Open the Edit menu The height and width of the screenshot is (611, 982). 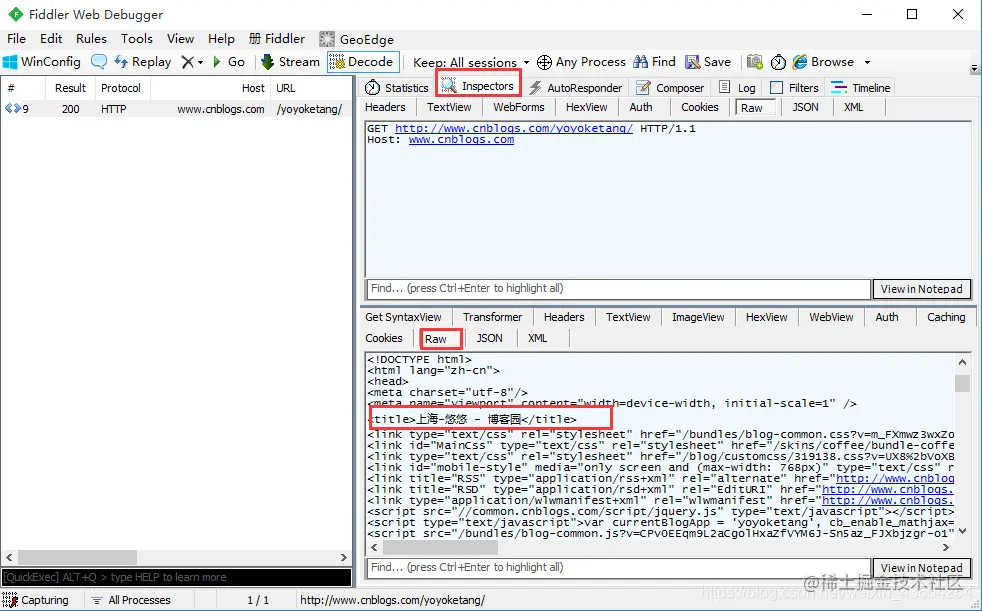coord(51,39)
